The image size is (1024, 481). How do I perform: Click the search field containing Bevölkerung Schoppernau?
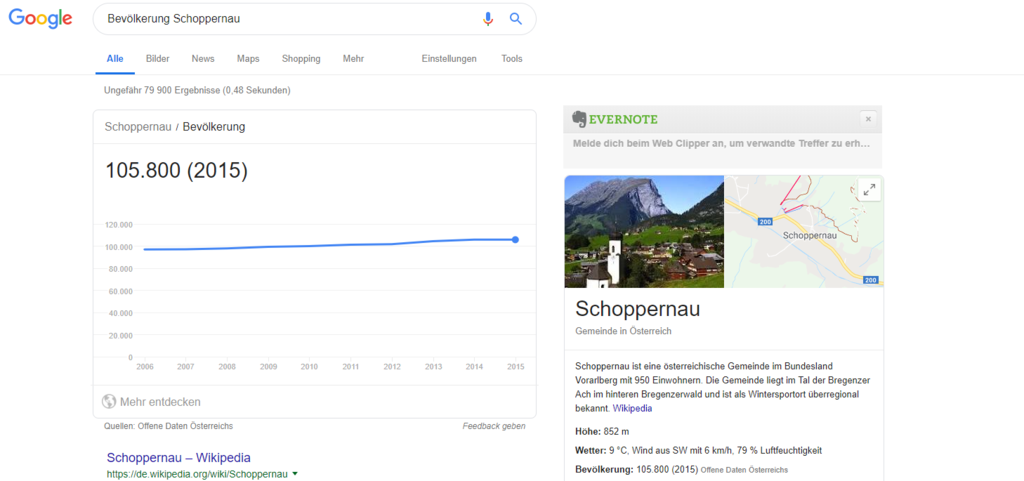point(290,19)
